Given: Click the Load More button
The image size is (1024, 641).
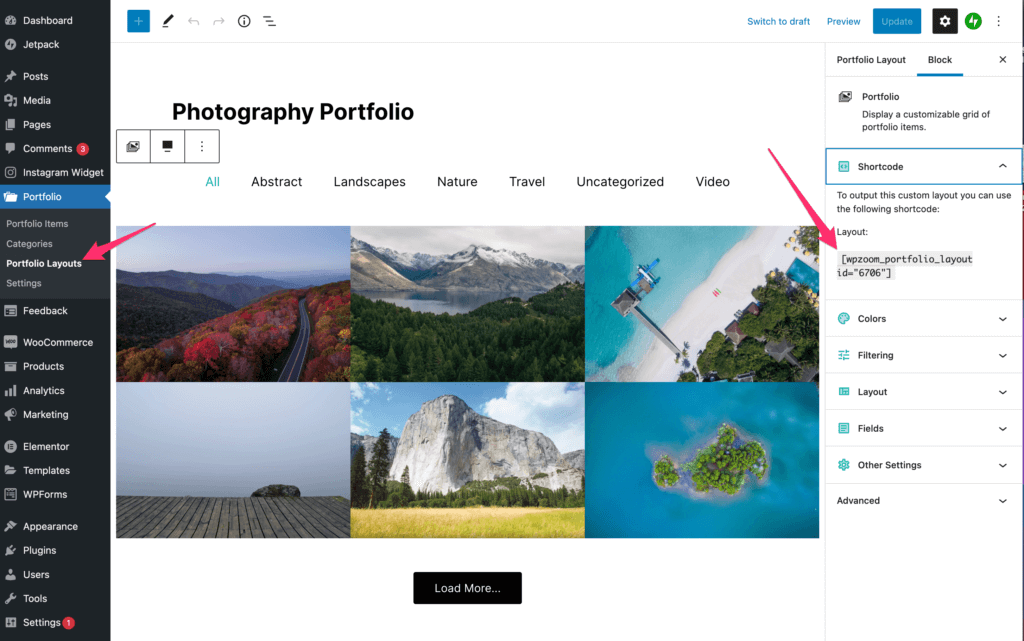Looking at the screenshot, I should pyautogui.click(x=468, y=588).
